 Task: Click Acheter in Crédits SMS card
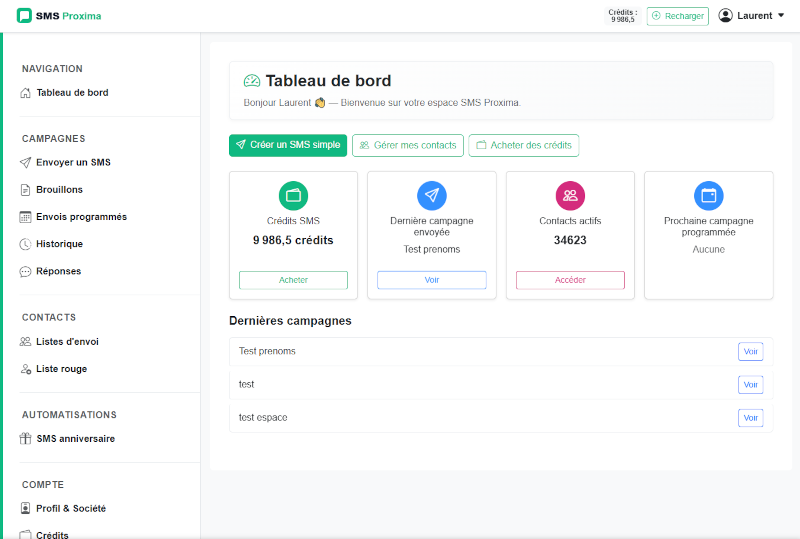[x=293, y=280]
